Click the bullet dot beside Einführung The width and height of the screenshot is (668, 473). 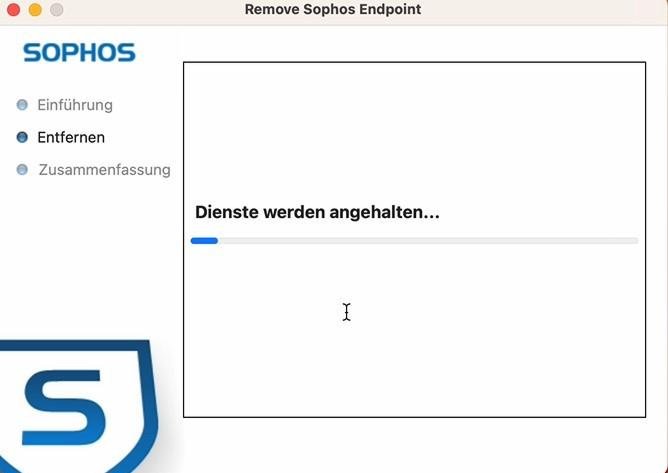click(x=22, y=105)
